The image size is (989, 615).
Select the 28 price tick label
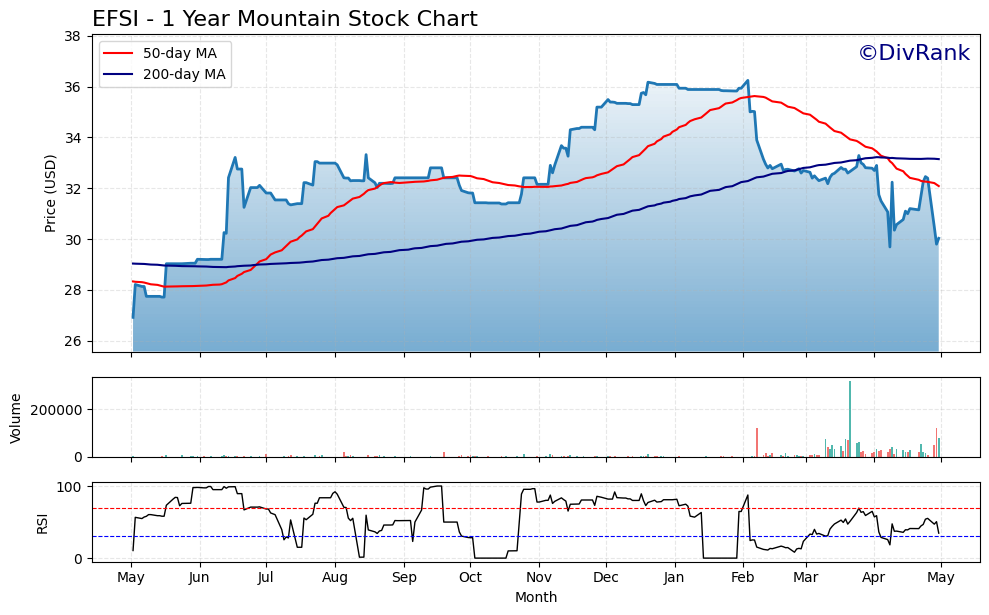click(73, 291)
